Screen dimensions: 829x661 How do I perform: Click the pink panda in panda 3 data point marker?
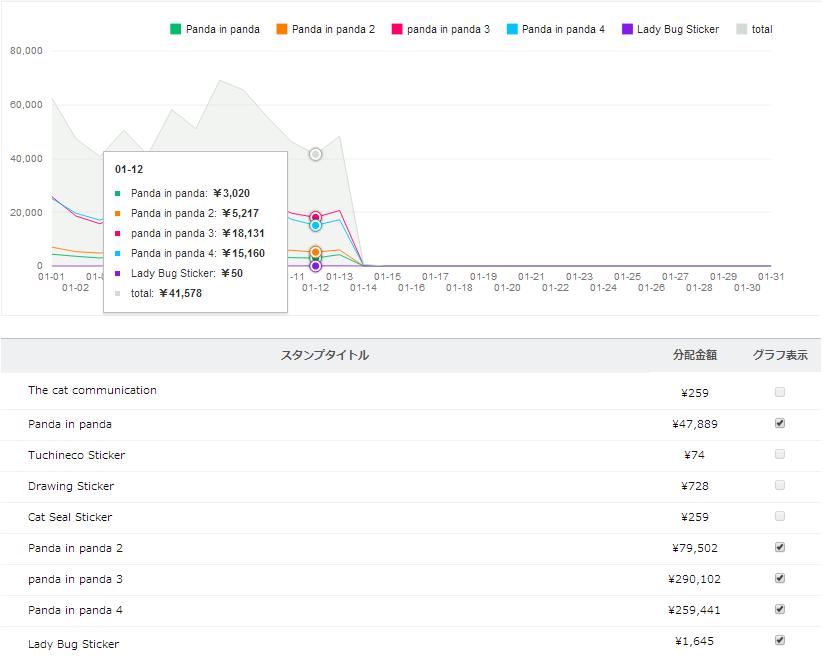(x=315, y=217)
